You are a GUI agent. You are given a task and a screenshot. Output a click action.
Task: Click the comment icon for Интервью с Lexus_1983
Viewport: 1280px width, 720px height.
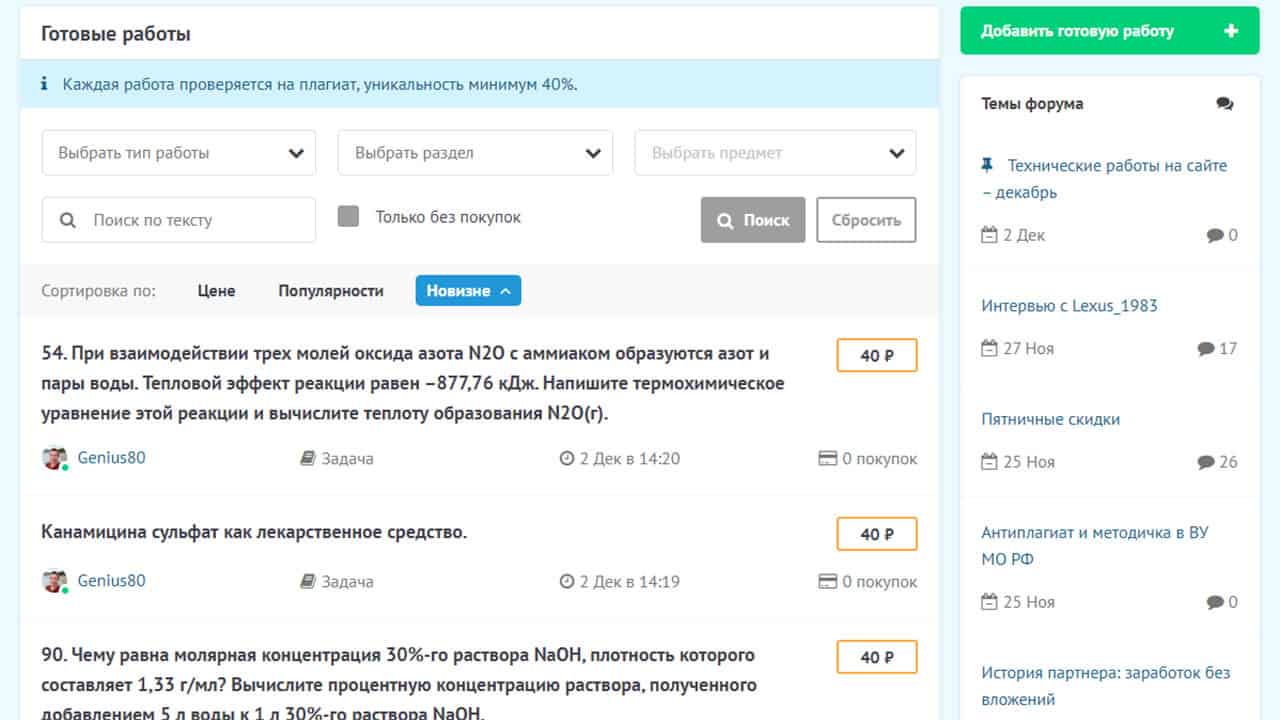pos(1206,349)
